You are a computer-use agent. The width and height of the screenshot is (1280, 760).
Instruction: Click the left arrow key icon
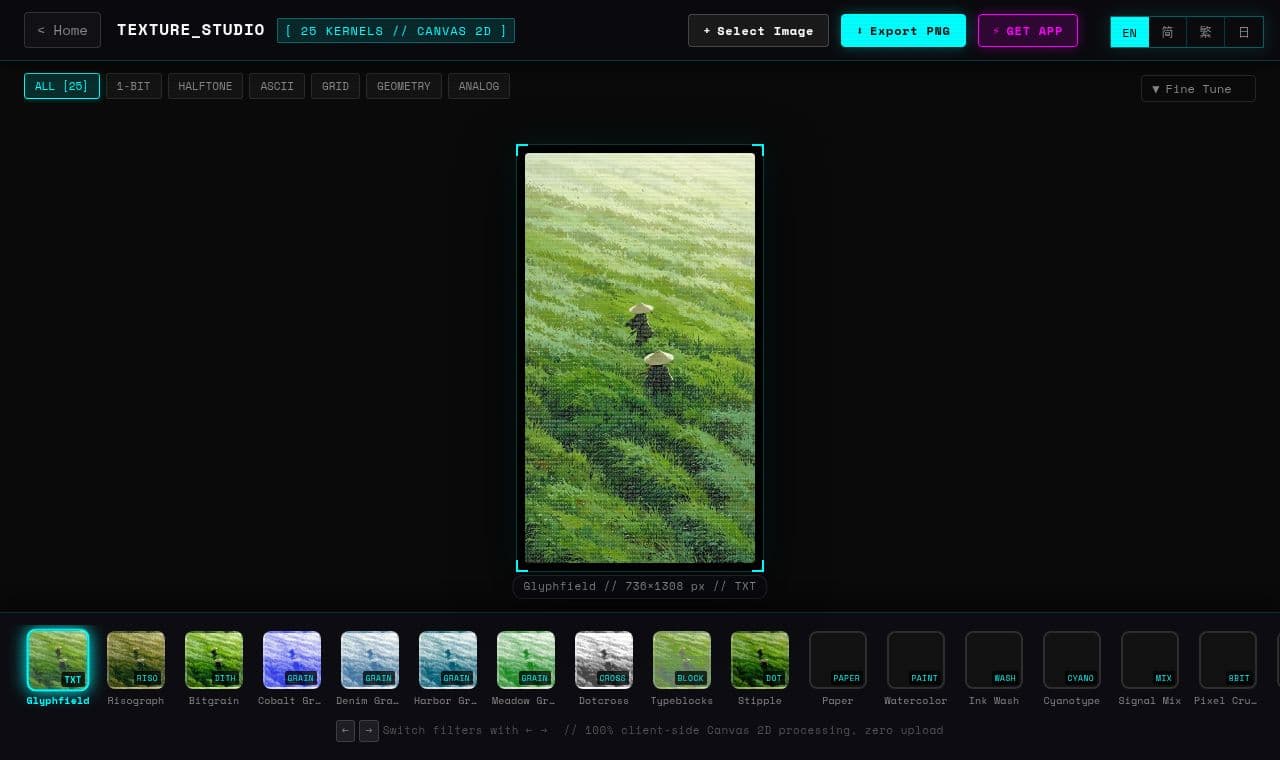click(x=345, y=730)
